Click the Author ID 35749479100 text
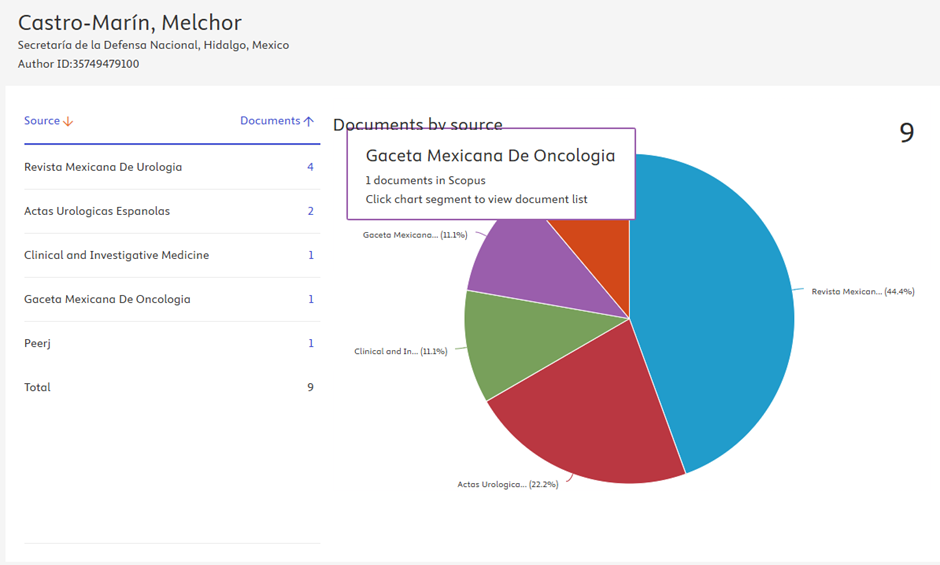 tap(78, 64)
